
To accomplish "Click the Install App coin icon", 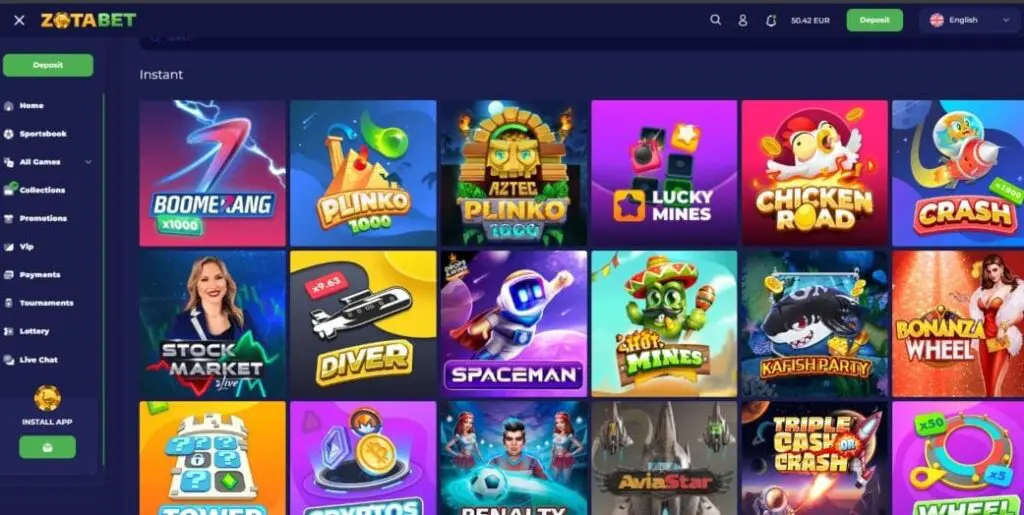I will [x=47, y=398].
